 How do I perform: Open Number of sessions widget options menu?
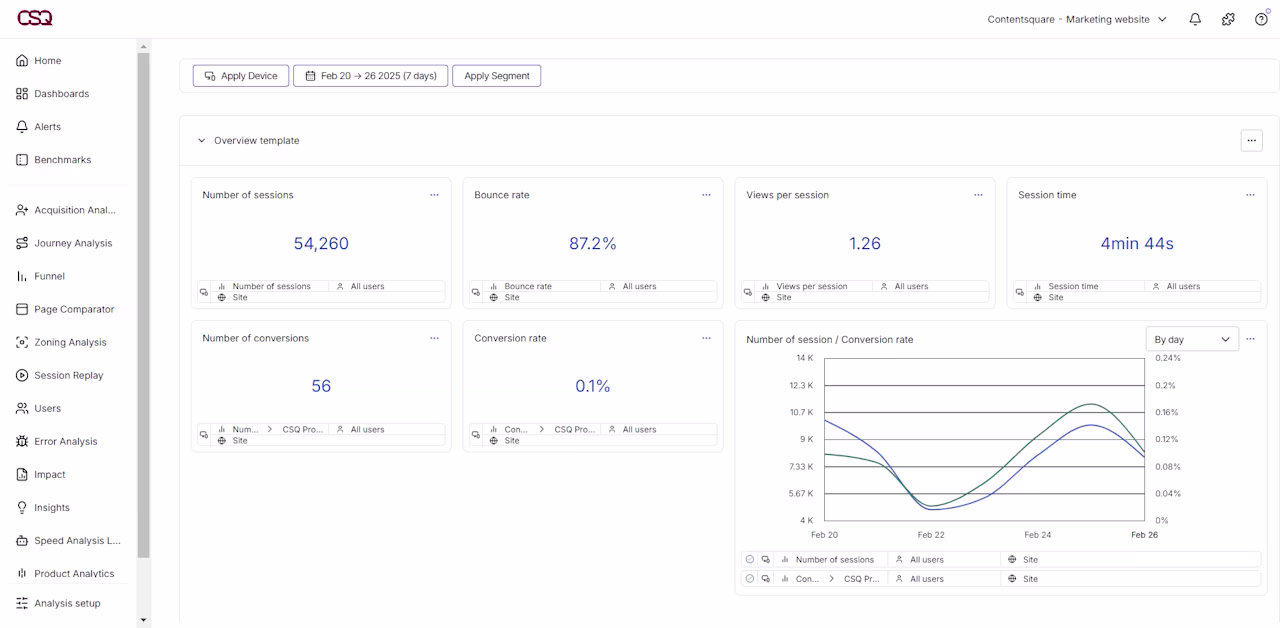click(x=434, y=195)
